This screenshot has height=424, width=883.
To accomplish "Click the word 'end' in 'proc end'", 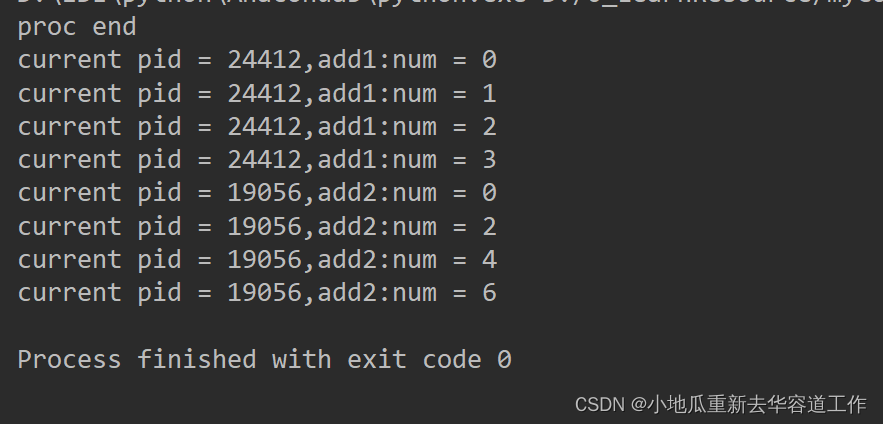I will (114, 26).
